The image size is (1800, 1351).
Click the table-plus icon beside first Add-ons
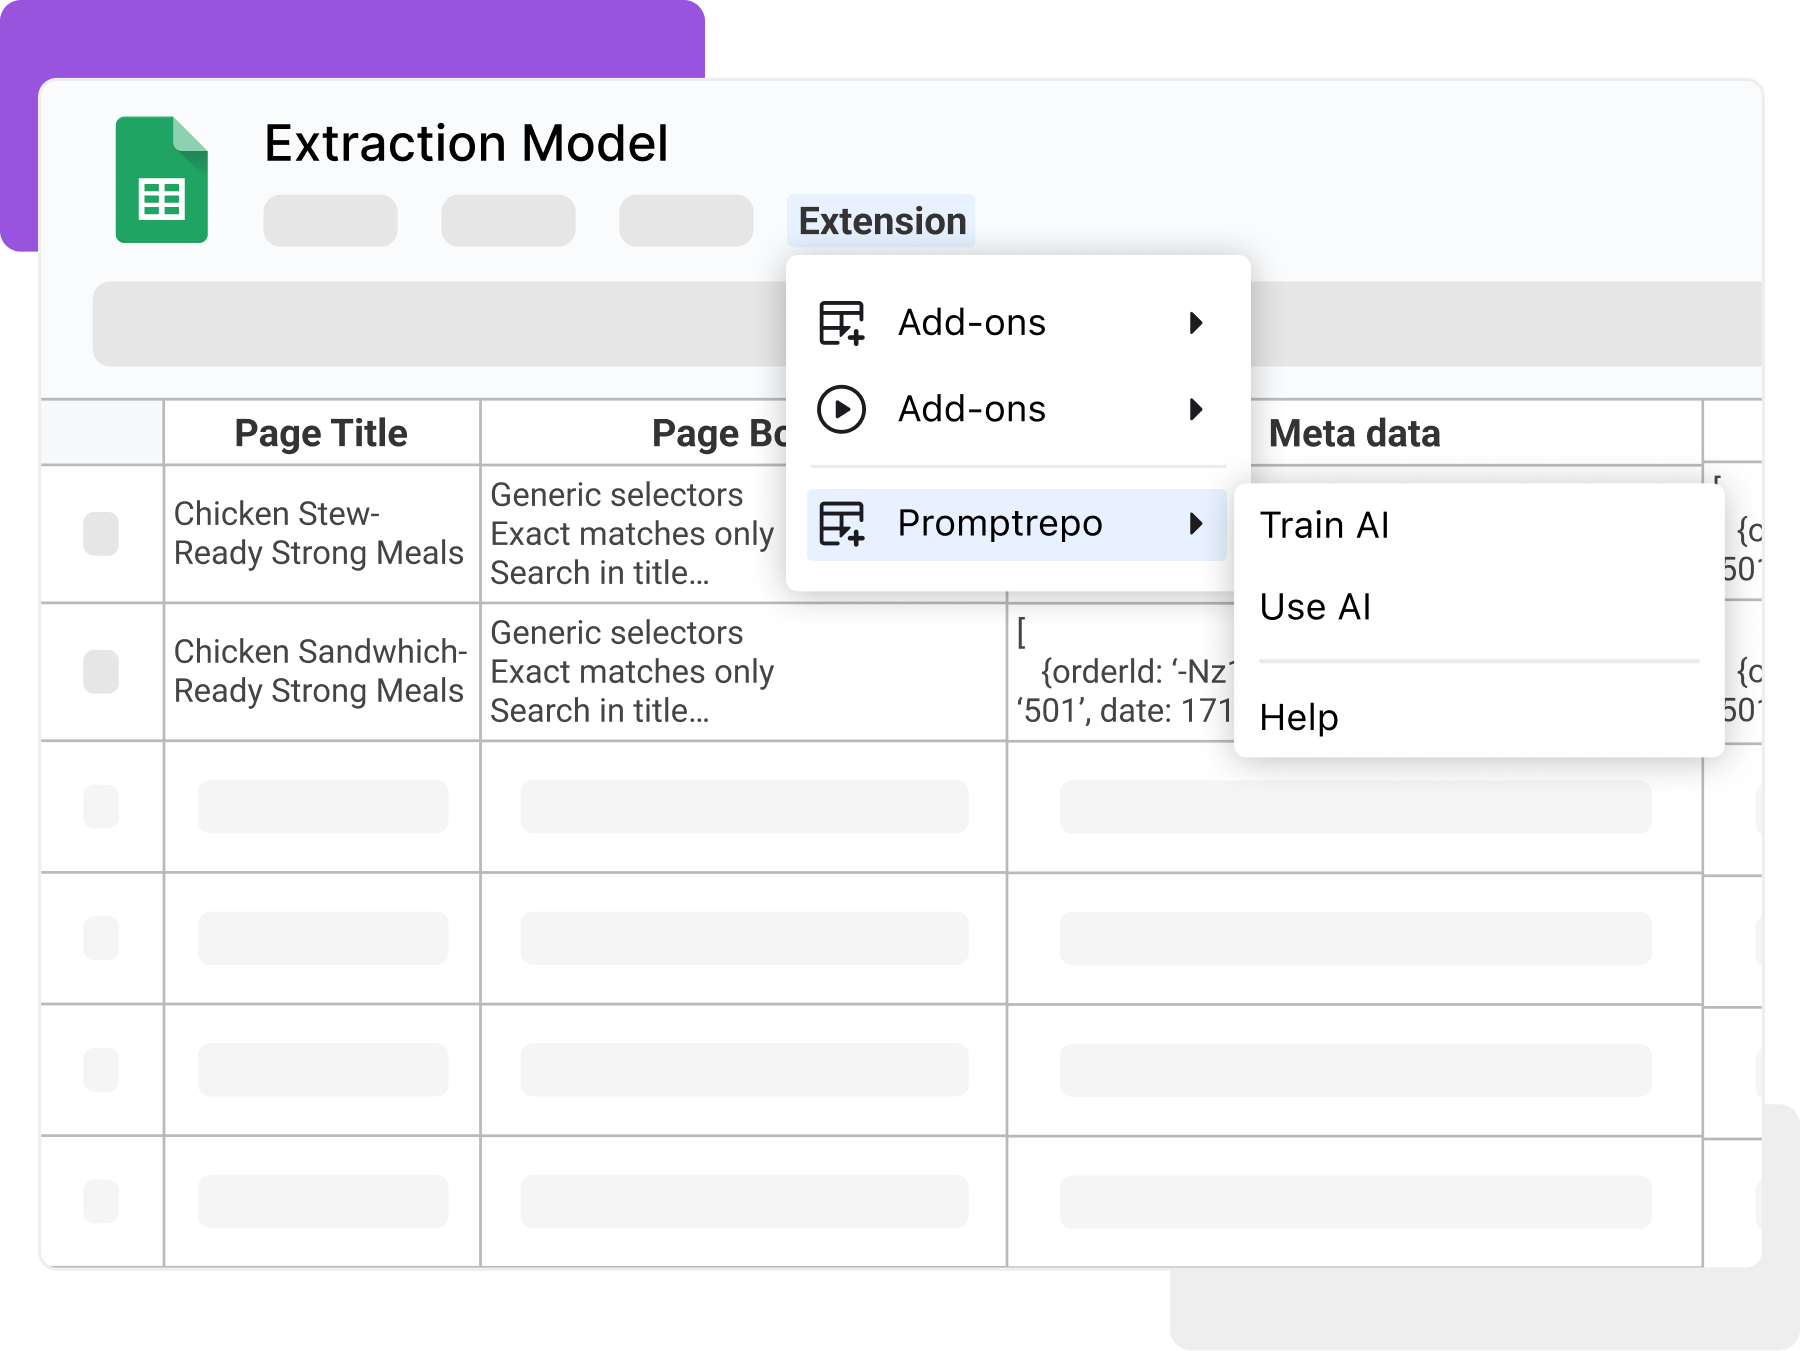tap(841, 323)
